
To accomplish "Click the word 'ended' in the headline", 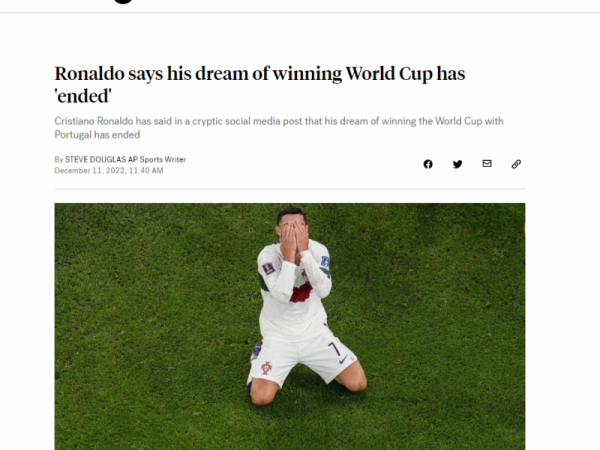I will (83, 96).
